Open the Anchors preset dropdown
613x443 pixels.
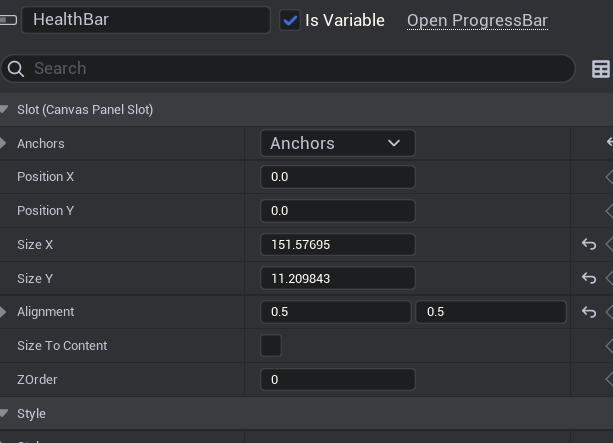[337, 143]
